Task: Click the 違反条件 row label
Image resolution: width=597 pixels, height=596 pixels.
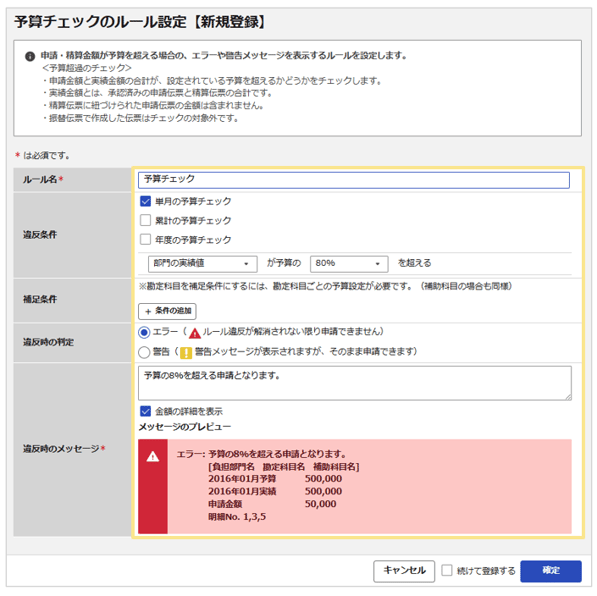Action: [40, 235]
